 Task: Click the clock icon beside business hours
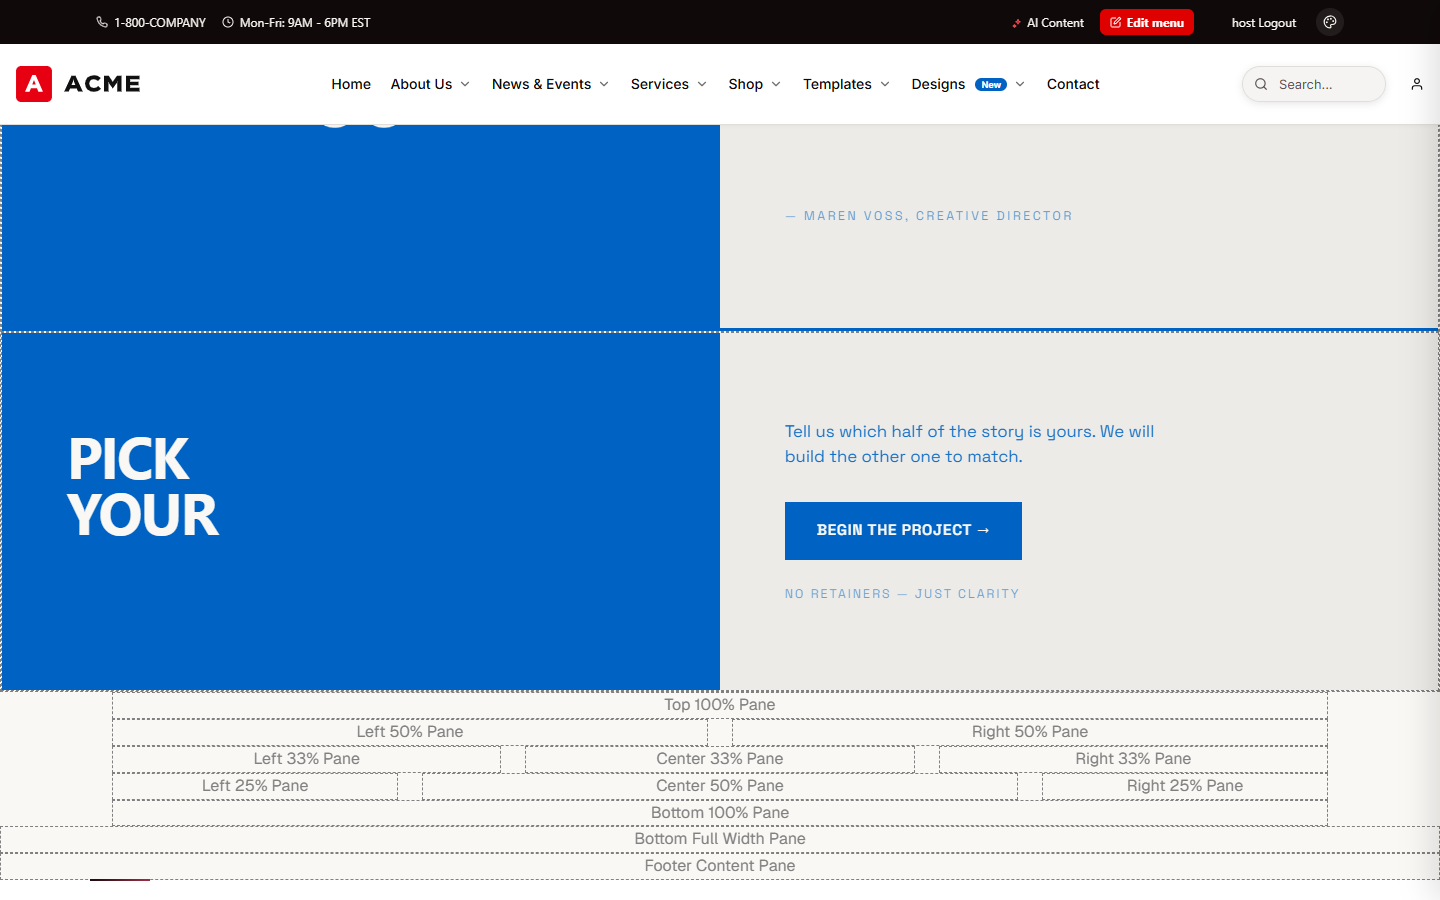(228, 22)
